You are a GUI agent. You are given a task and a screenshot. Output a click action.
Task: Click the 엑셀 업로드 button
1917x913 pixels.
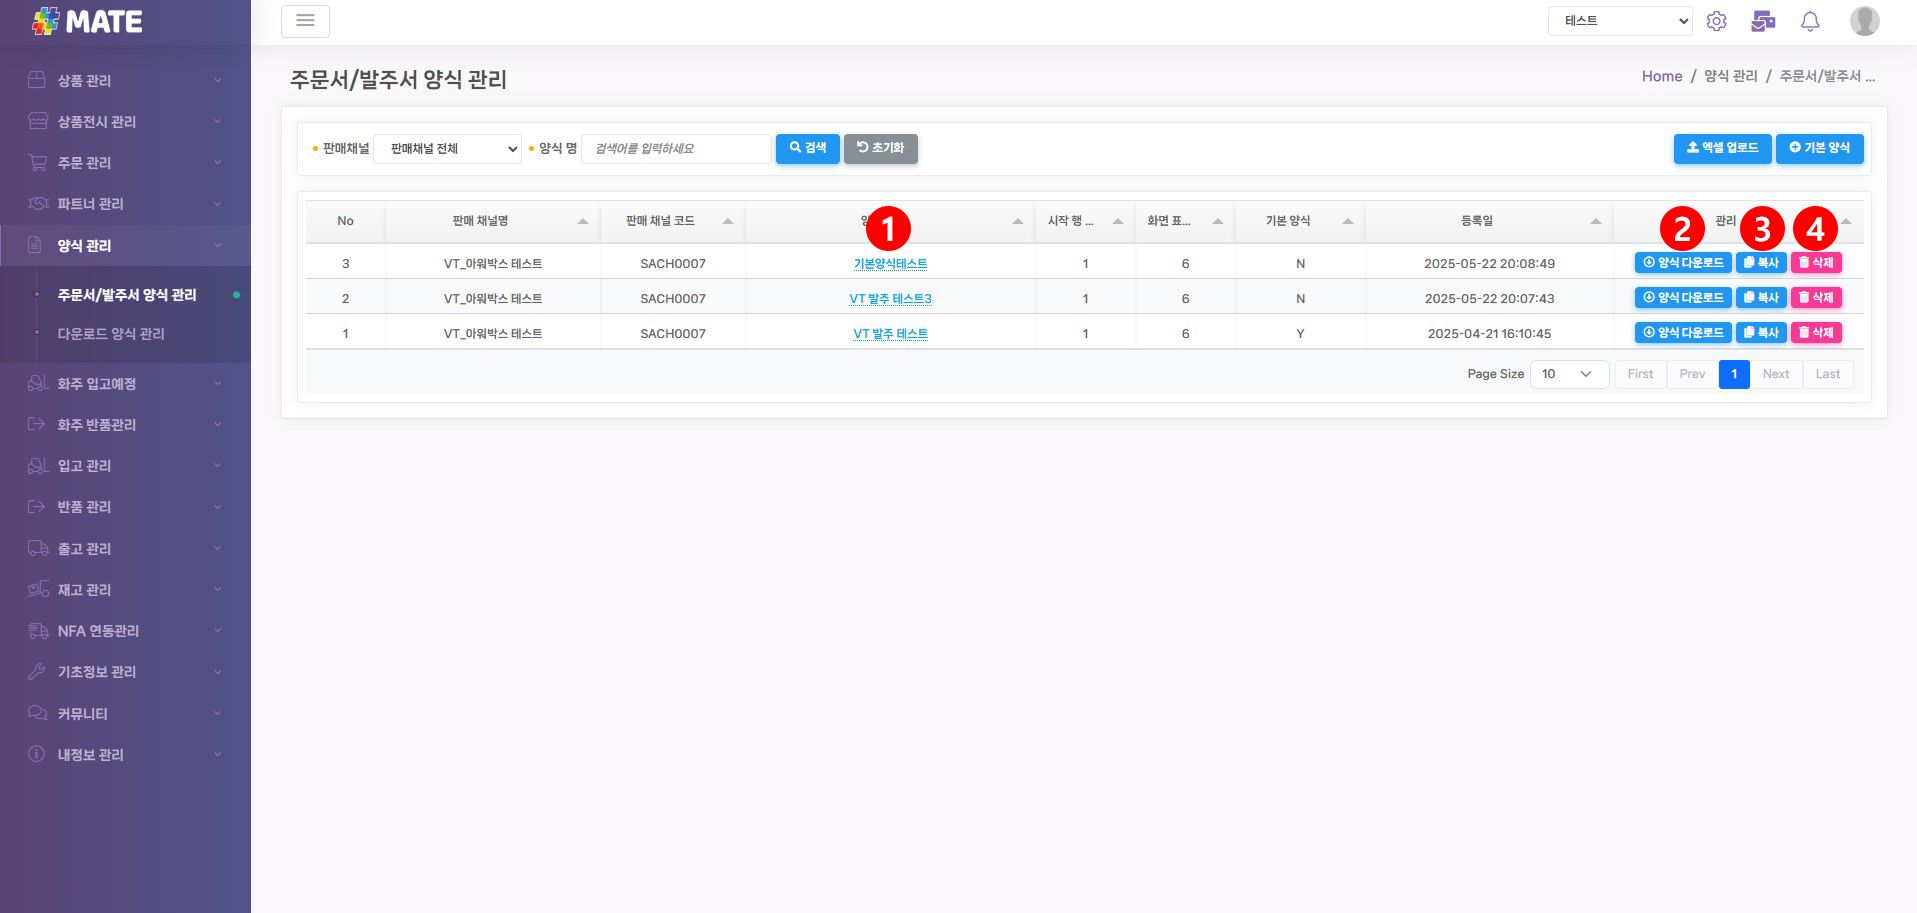[x=1722, y=148]
